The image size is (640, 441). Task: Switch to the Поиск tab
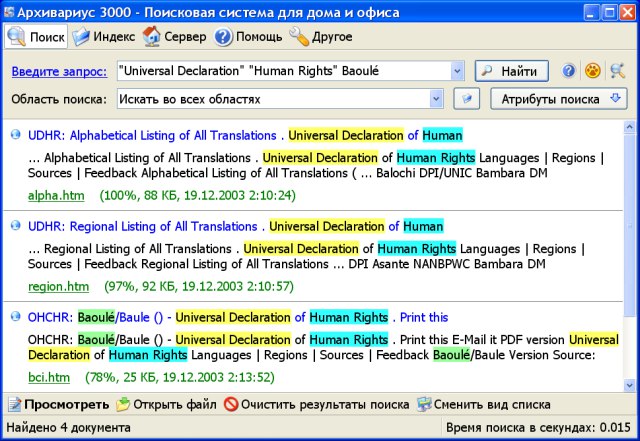36,37
